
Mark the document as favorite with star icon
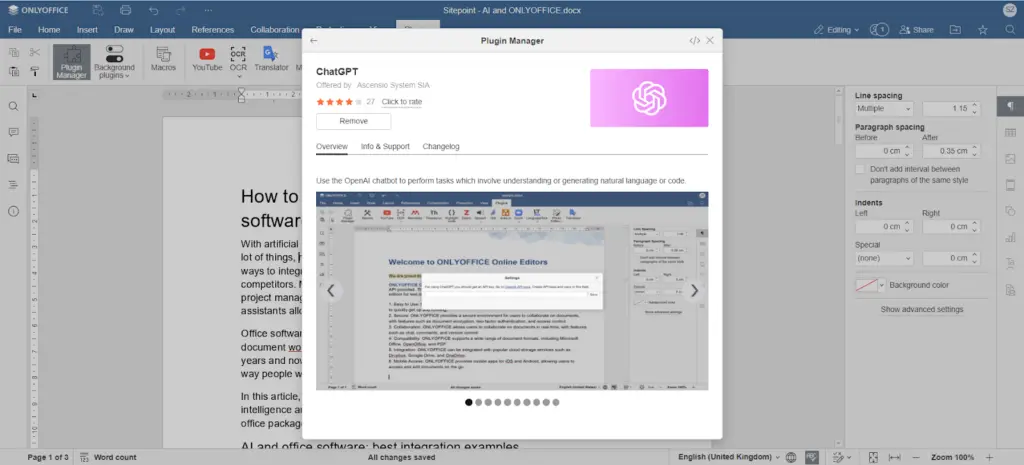pyautogui.click(x=981, y=30)
